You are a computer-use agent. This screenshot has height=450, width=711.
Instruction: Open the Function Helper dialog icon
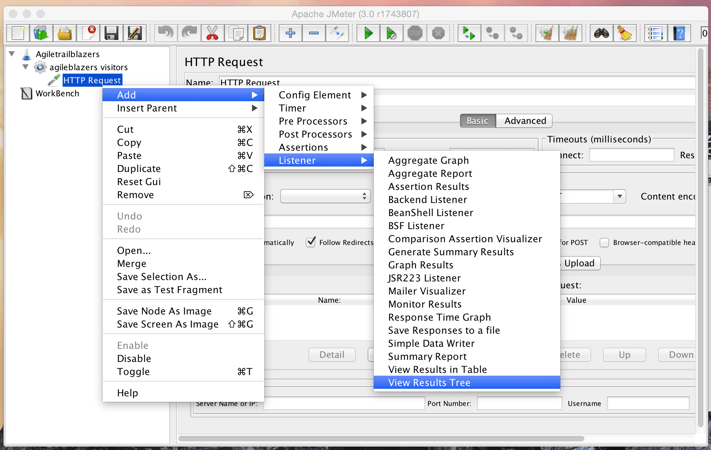click(656, 33)
